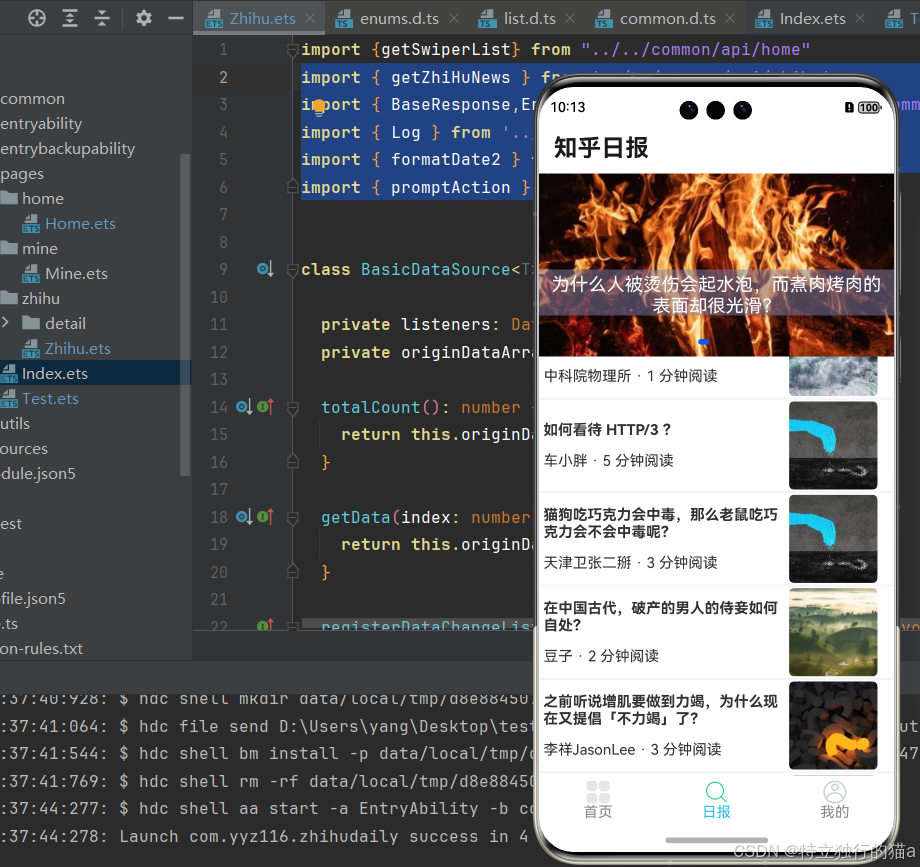Close the Zhihu.ets tab
This screenshot has height=867, width=920.
click(310, 19)
